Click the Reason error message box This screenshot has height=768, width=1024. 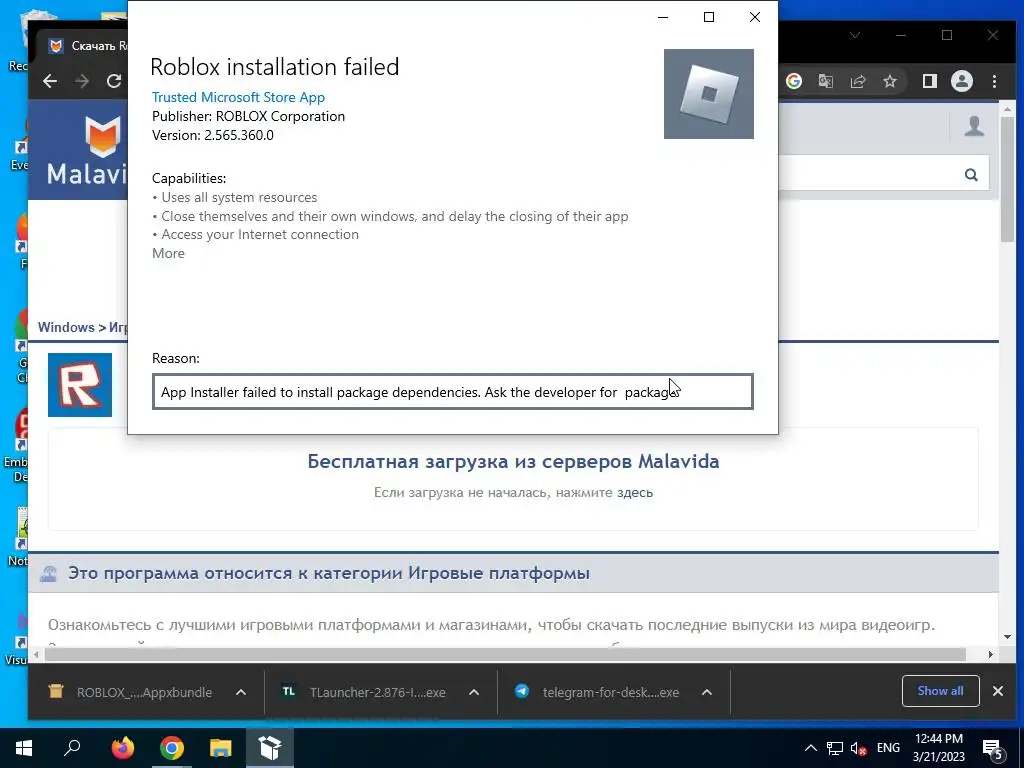pyautogui.click(x=453, y=392)
